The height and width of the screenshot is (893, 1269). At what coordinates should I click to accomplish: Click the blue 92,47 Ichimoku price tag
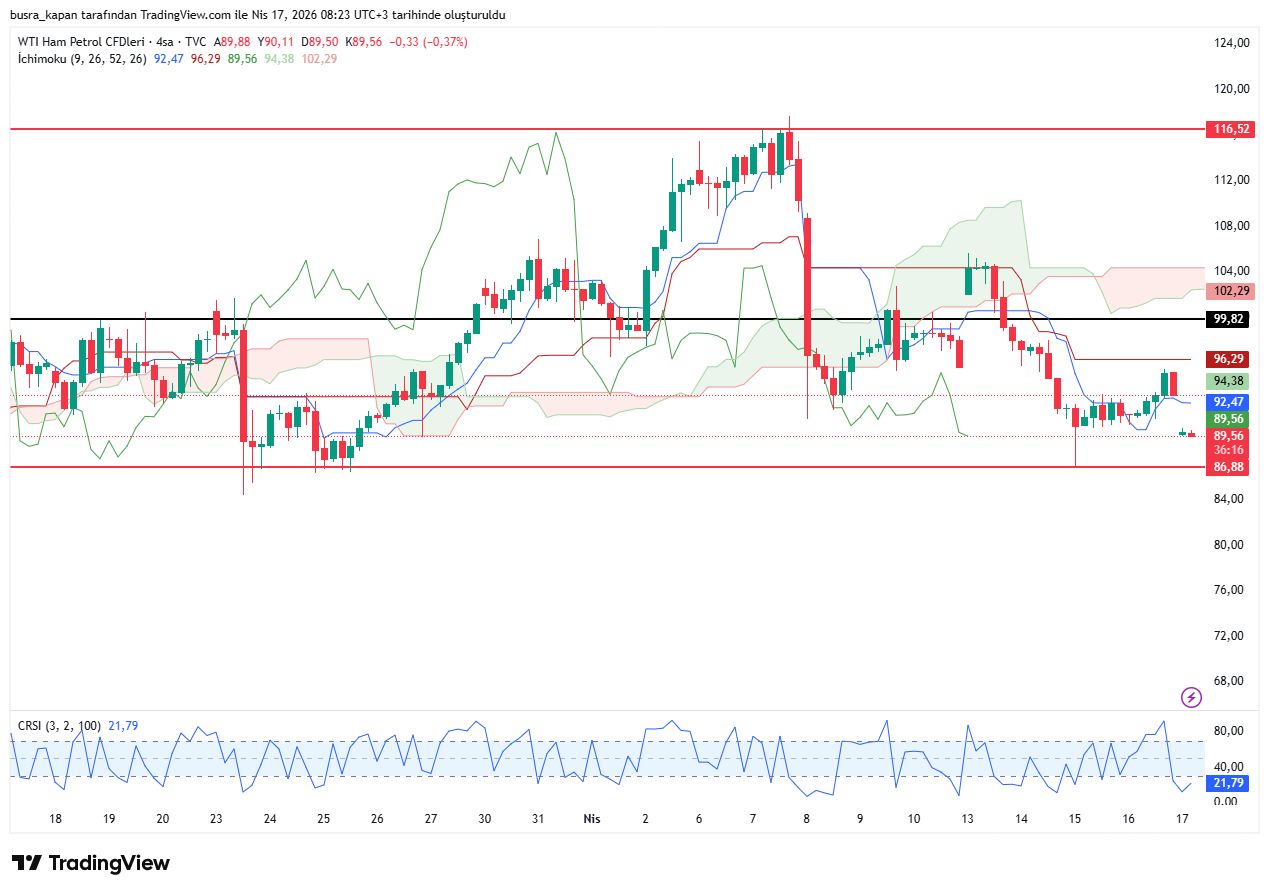[1229, 401]
